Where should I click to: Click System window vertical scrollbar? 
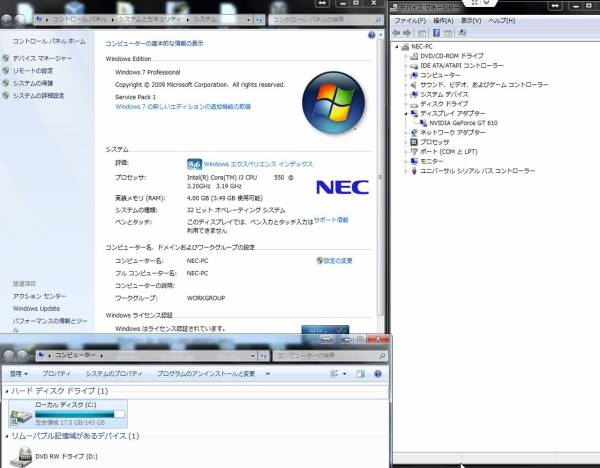(380, 176)
